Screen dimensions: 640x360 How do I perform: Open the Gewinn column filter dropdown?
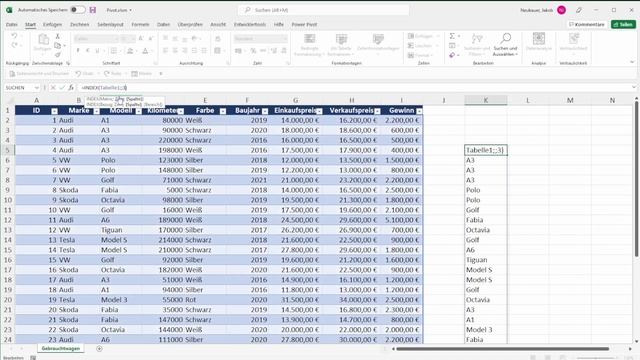coord(419,111)
